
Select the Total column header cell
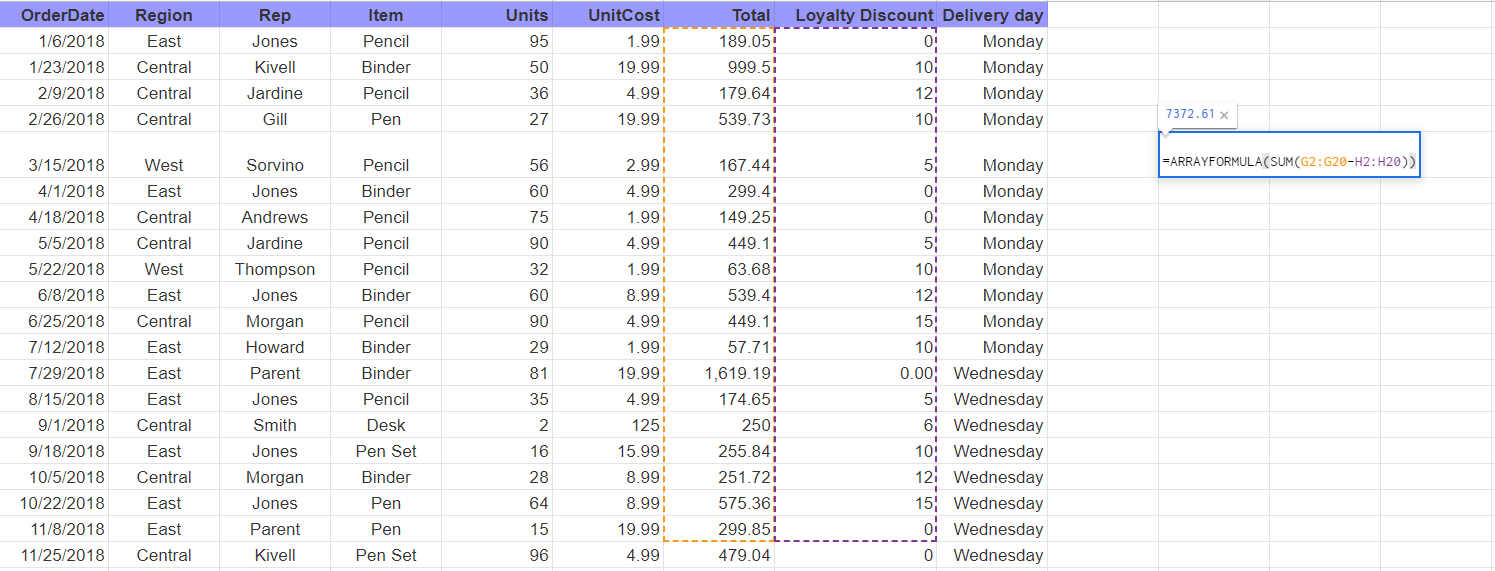coord(719,15)
